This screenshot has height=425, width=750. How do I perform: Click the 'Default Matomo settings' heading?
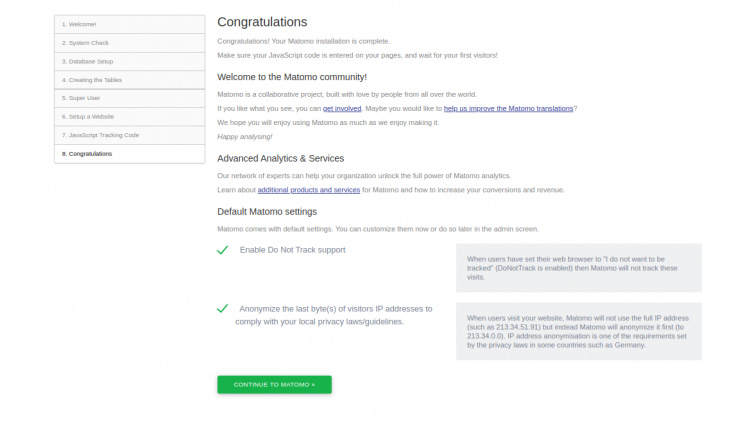click(x=267, y=211)
